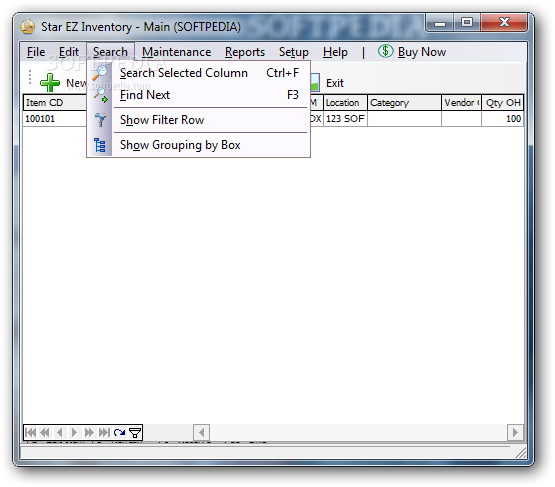The width and height of the screenshot is (555, 487).
Task: Click the filter funnel in navigator bar
Action: coord(135,432)
